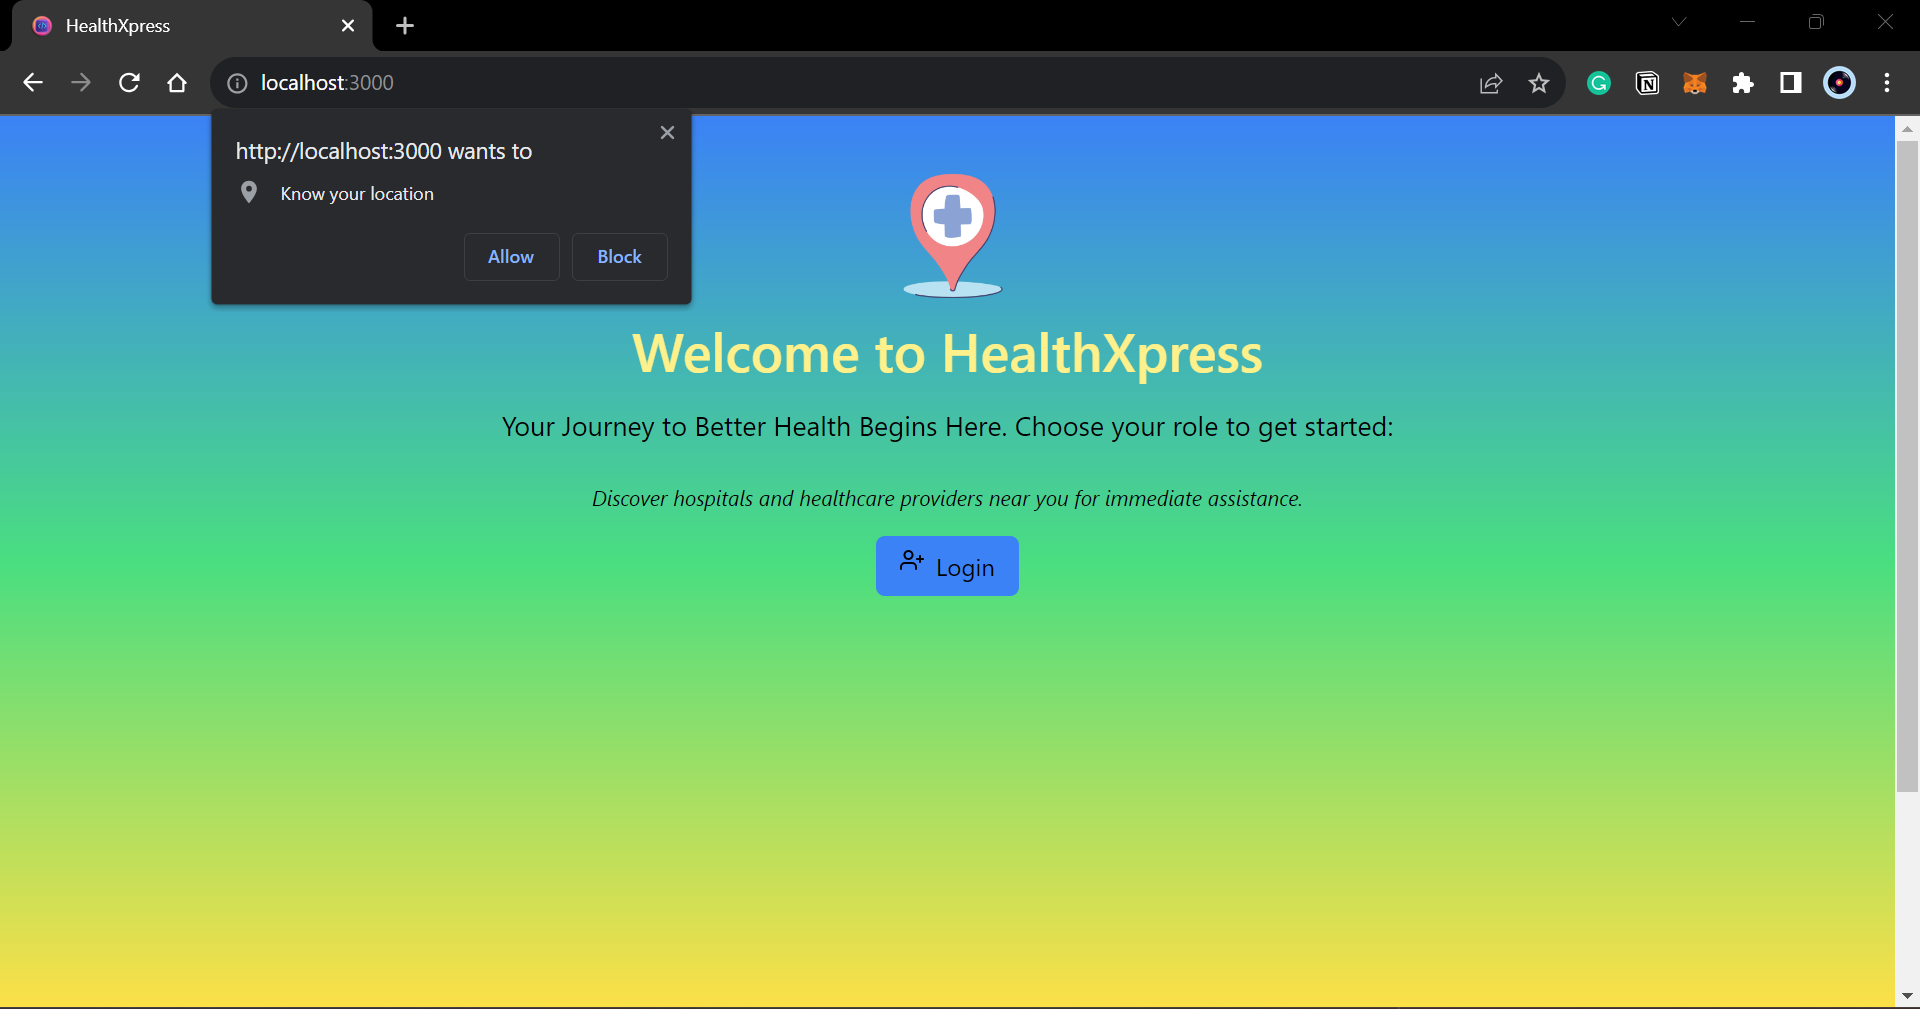Block the location permission request
Screen dimensions: 1920x1009
[x=619, y=257]
